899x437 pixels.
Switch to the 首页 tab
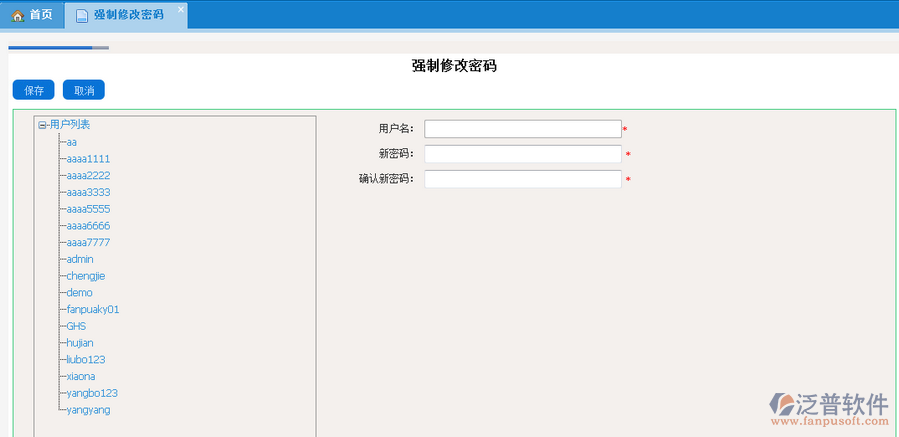coord(32,15)
